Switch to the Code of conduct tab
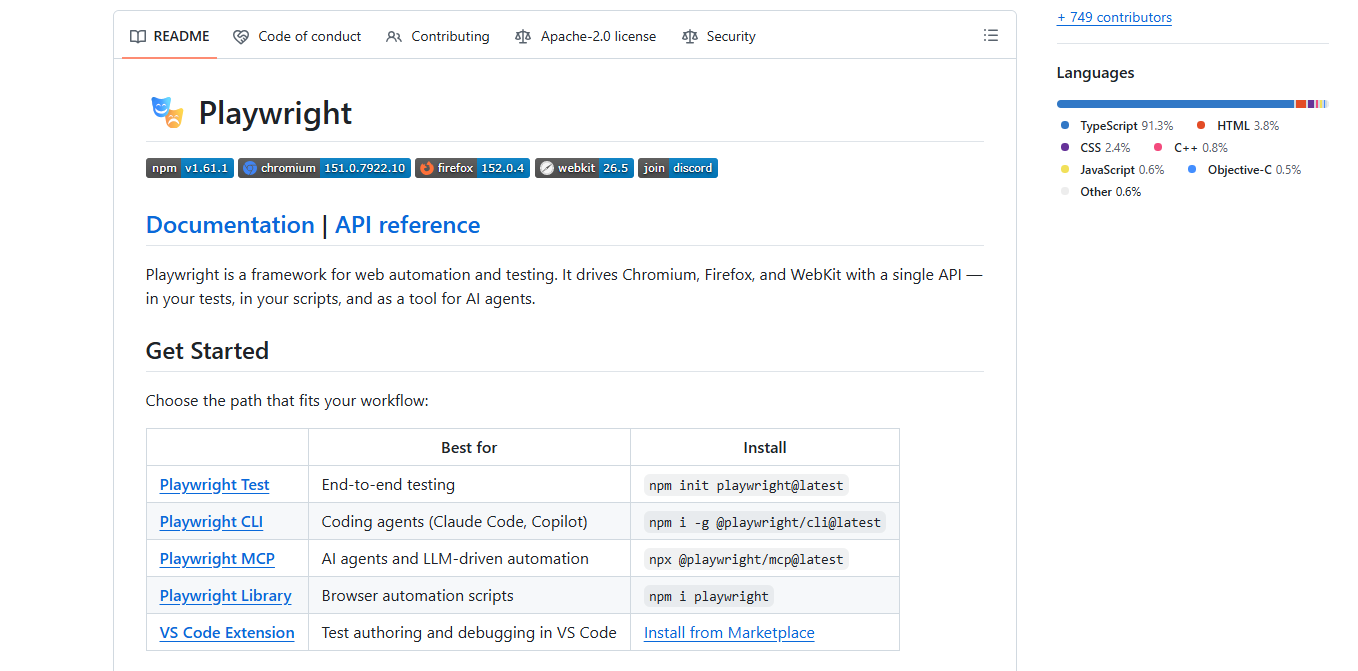The height and width of the screenshot is (671, 1358). pyautogui.click(x=297, y=36)
